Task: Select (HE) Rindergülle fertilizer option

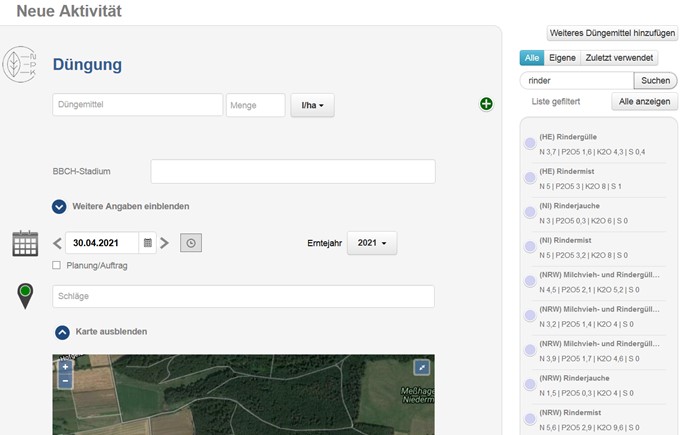Action: click(530, 144)
